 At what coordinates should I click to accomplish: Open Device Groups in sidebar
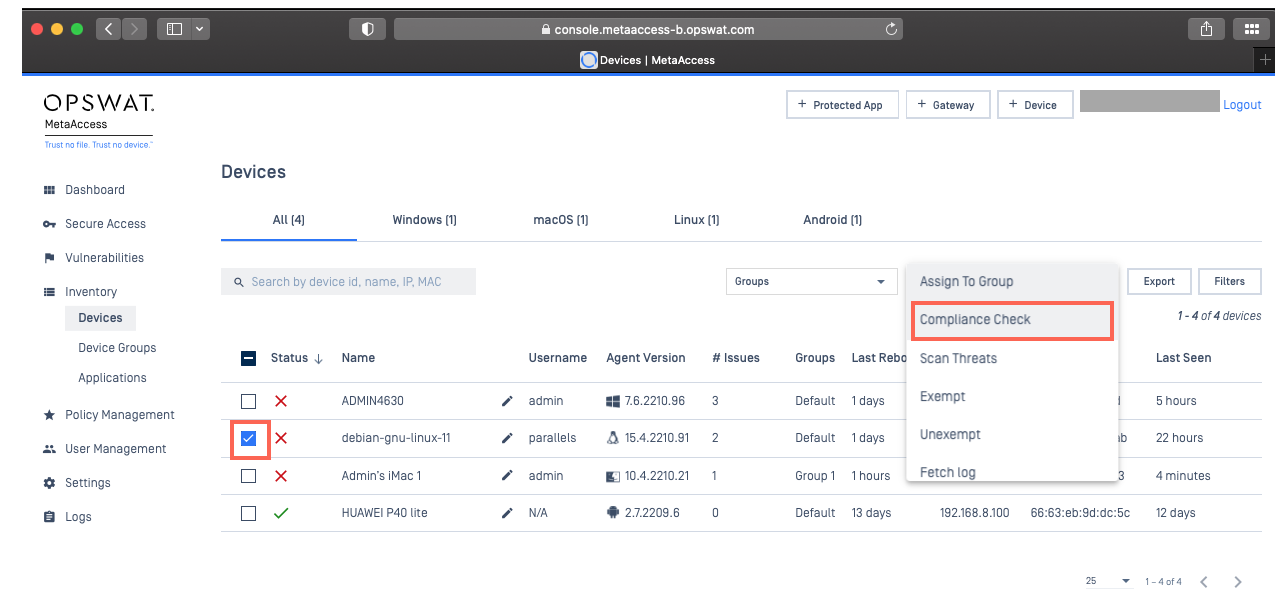point(117,348)
